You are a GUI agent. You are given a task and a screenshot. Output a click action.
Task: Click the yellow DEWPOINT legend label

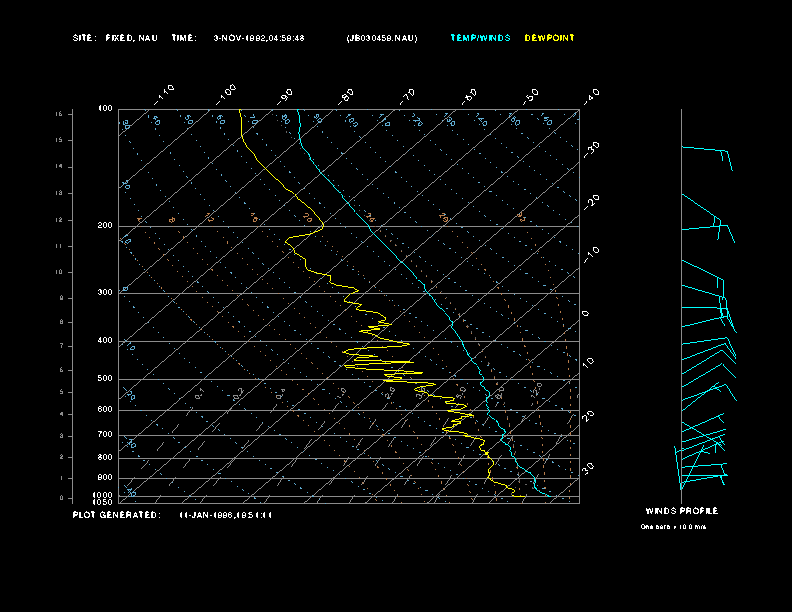(549, 38)
